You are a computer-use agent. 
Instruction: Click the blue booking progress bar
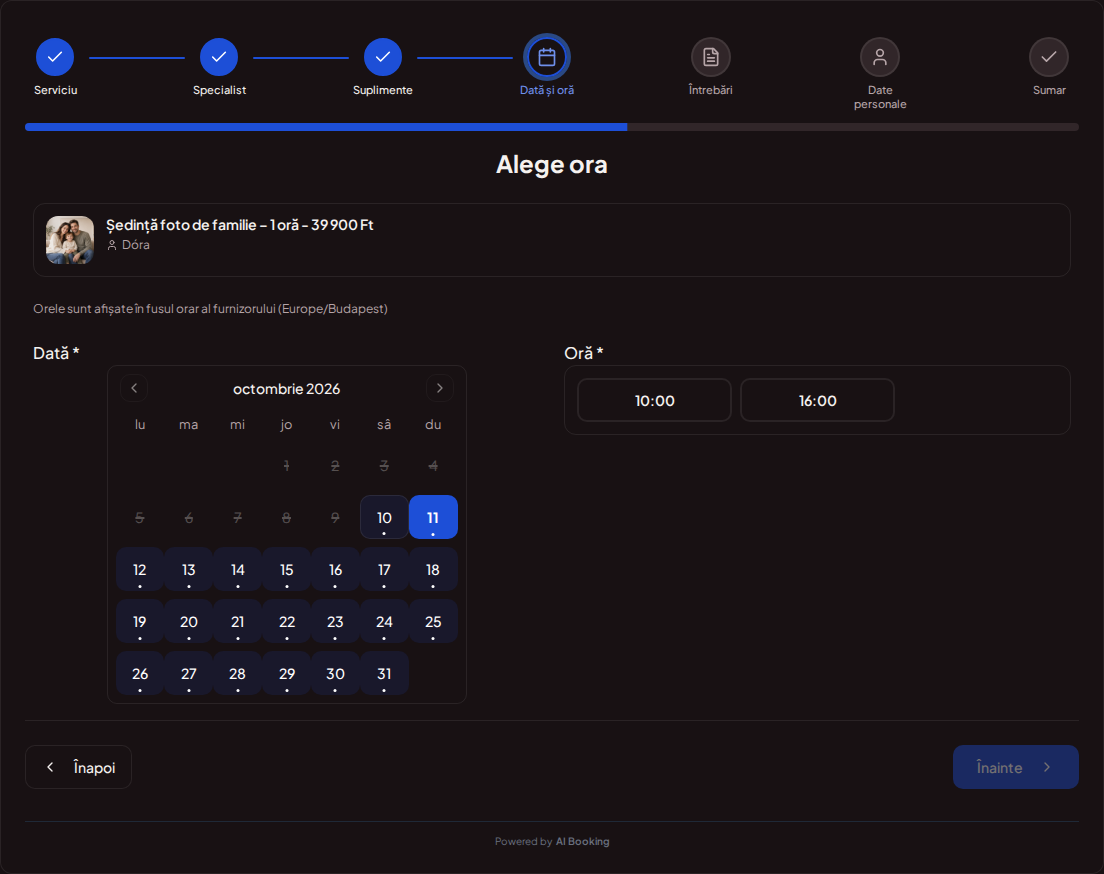pyautogui.click(x=326, y=127)
